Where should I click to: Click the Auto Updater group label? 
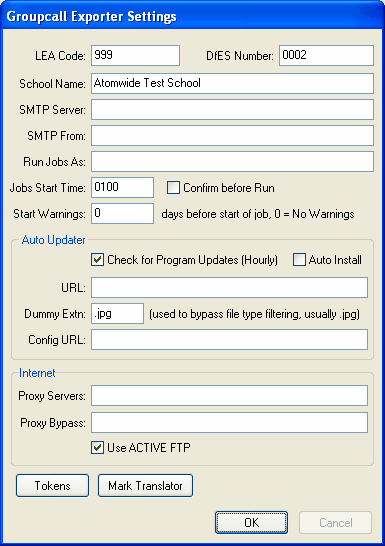coord(53,240)
